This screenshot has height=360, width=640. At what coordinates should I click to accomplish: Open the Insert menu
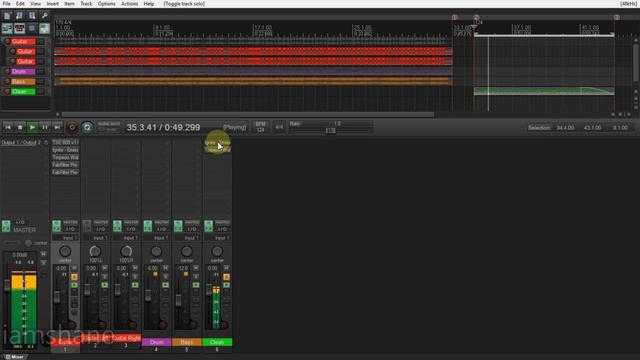click(52, 4)
